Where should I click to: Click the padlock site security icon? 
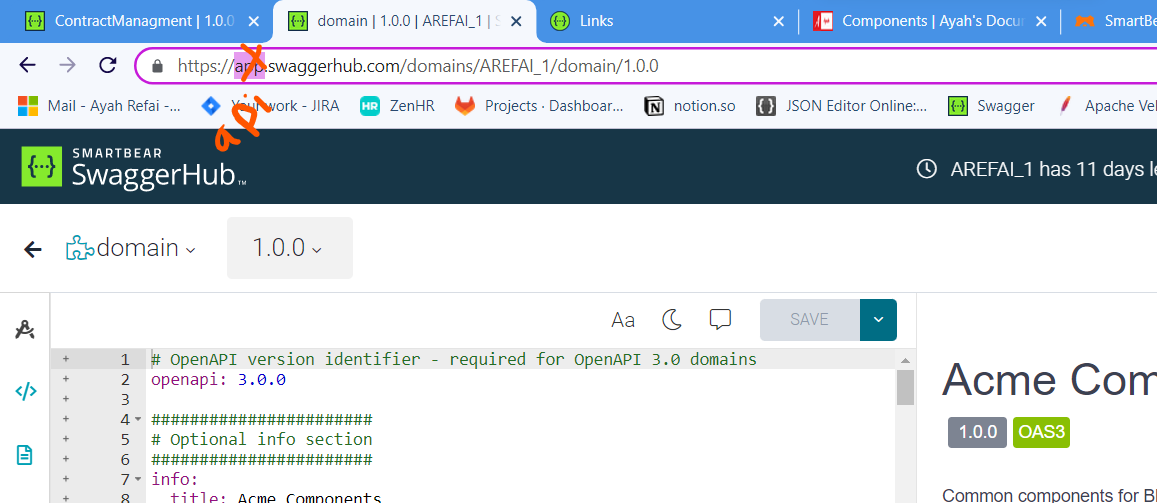(x=157, y=66)
